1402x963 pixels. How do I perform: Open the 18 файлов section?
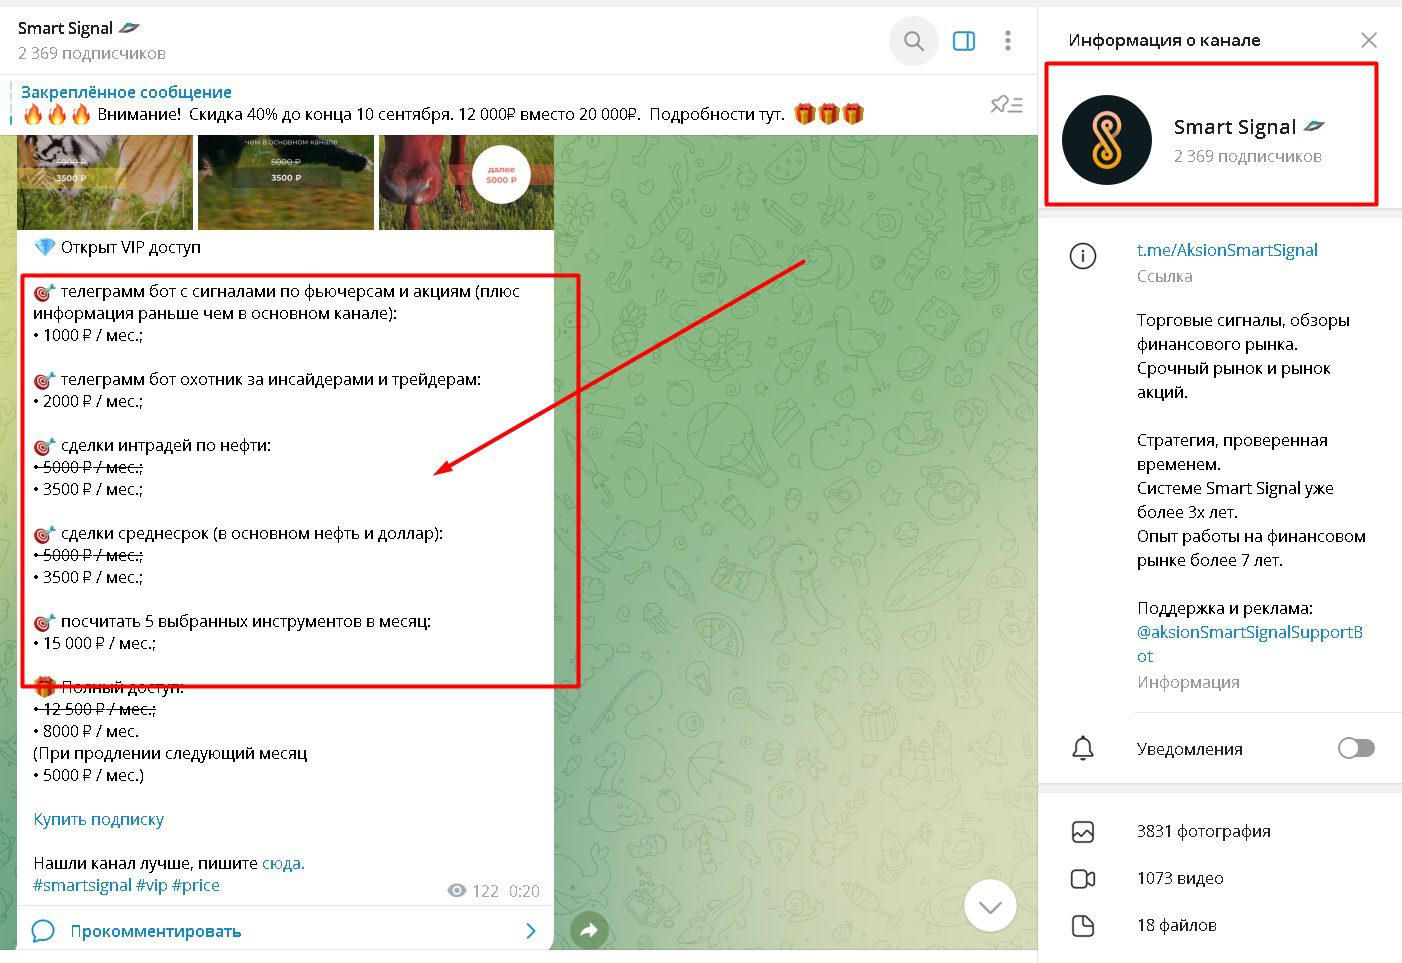click(1220, 925)
